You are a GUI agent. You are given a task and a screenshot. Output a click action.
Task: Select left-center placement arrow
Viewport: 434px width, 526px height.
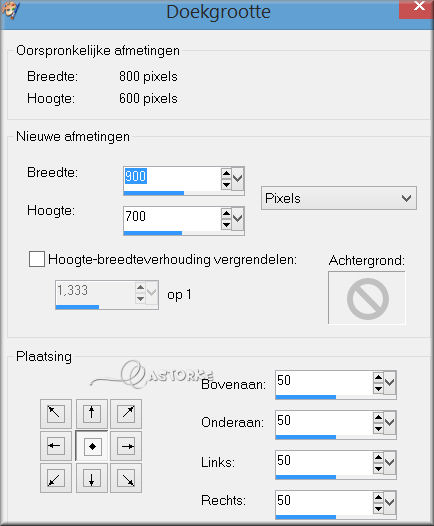[56, 446]
